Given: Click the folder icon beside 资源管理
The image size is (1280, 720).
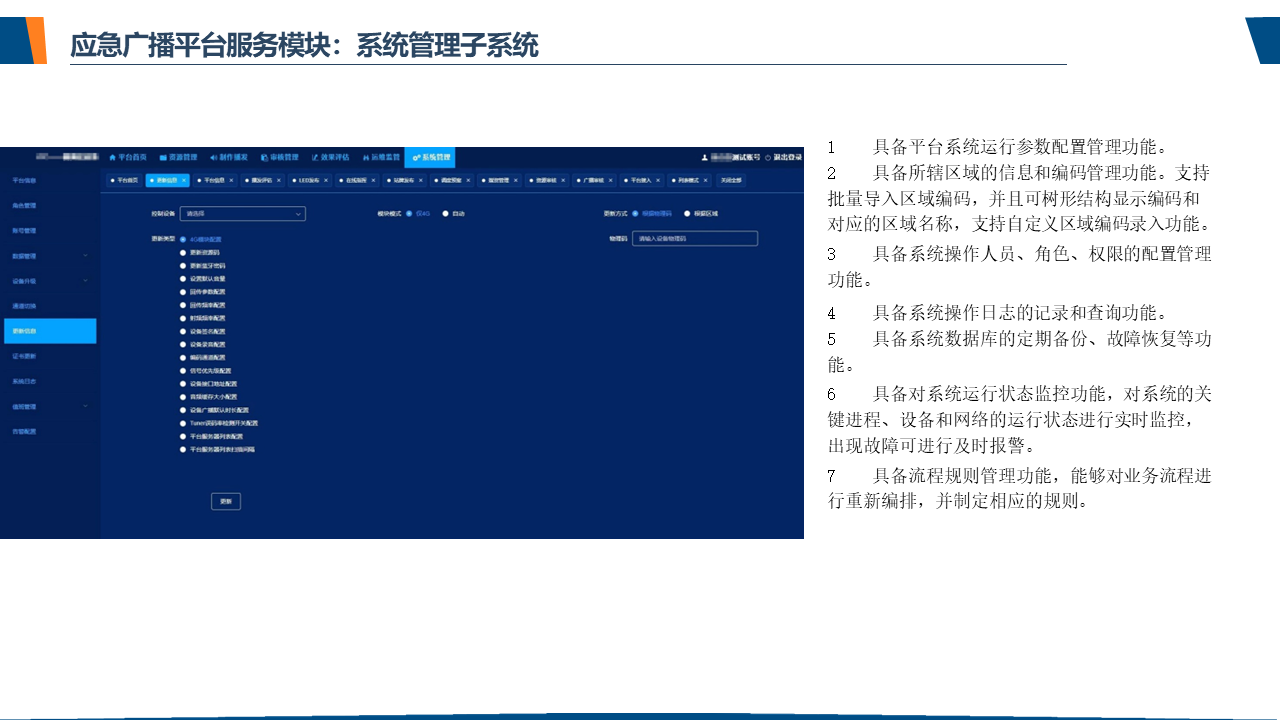Looking at the screenshot, I should coord(163,157).
